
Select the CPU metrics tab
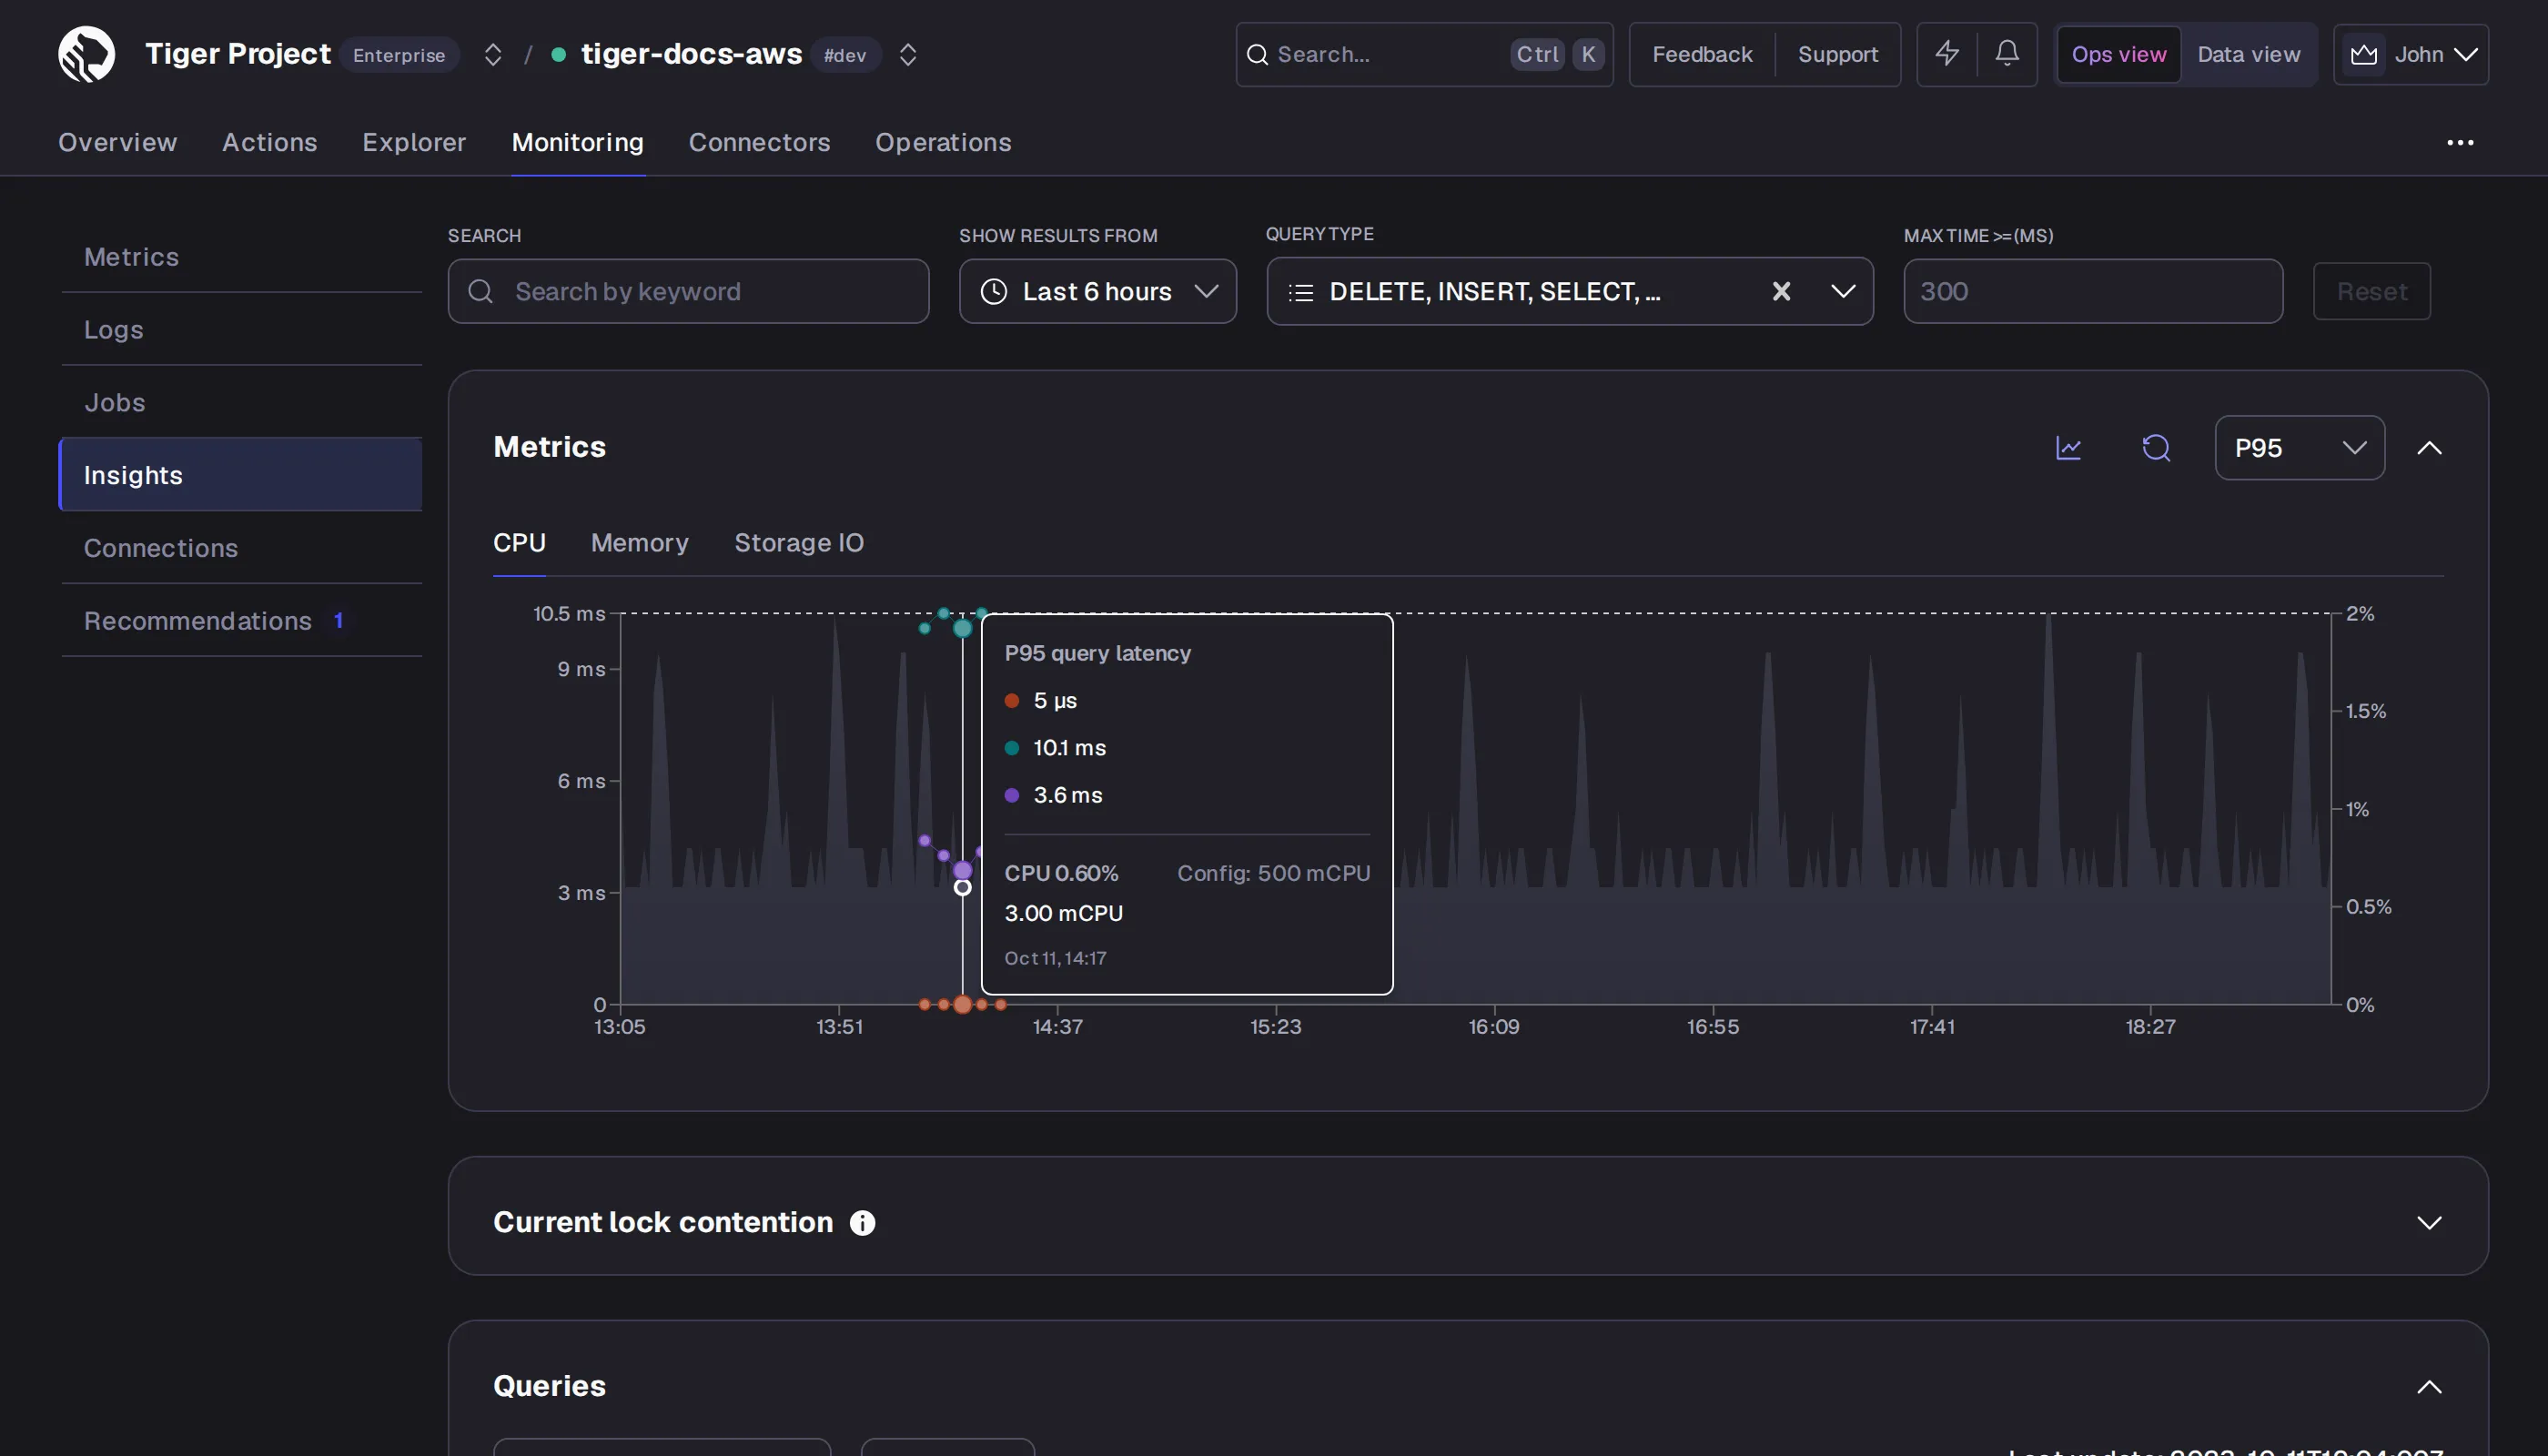coord(519,543)
